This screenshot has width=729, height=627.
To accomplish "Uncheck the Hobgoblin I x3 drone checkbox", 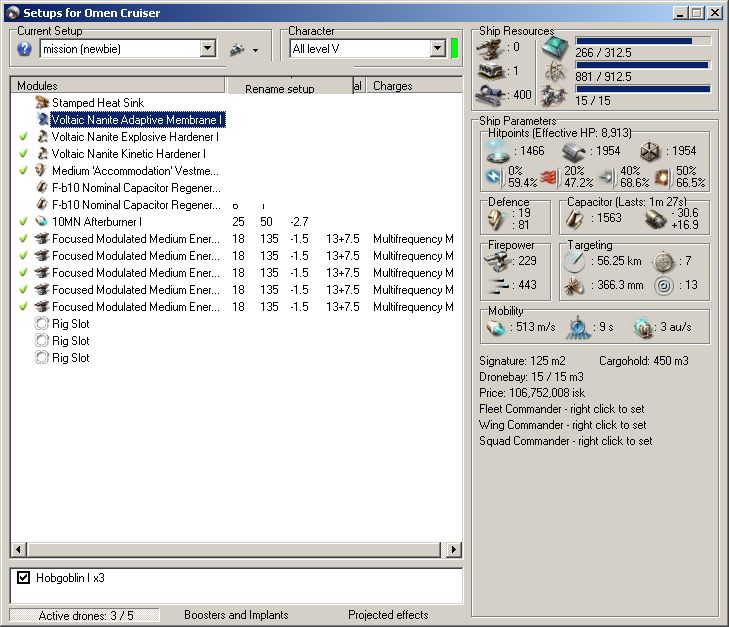I will coord(25,577).
